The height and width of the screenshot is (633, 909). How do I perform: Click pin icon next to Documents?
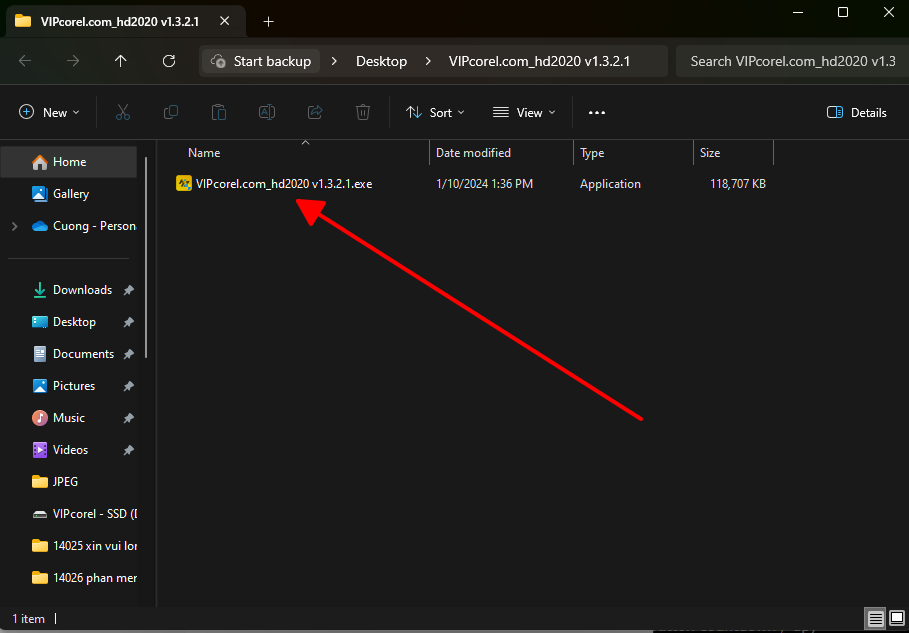point(129,354)
